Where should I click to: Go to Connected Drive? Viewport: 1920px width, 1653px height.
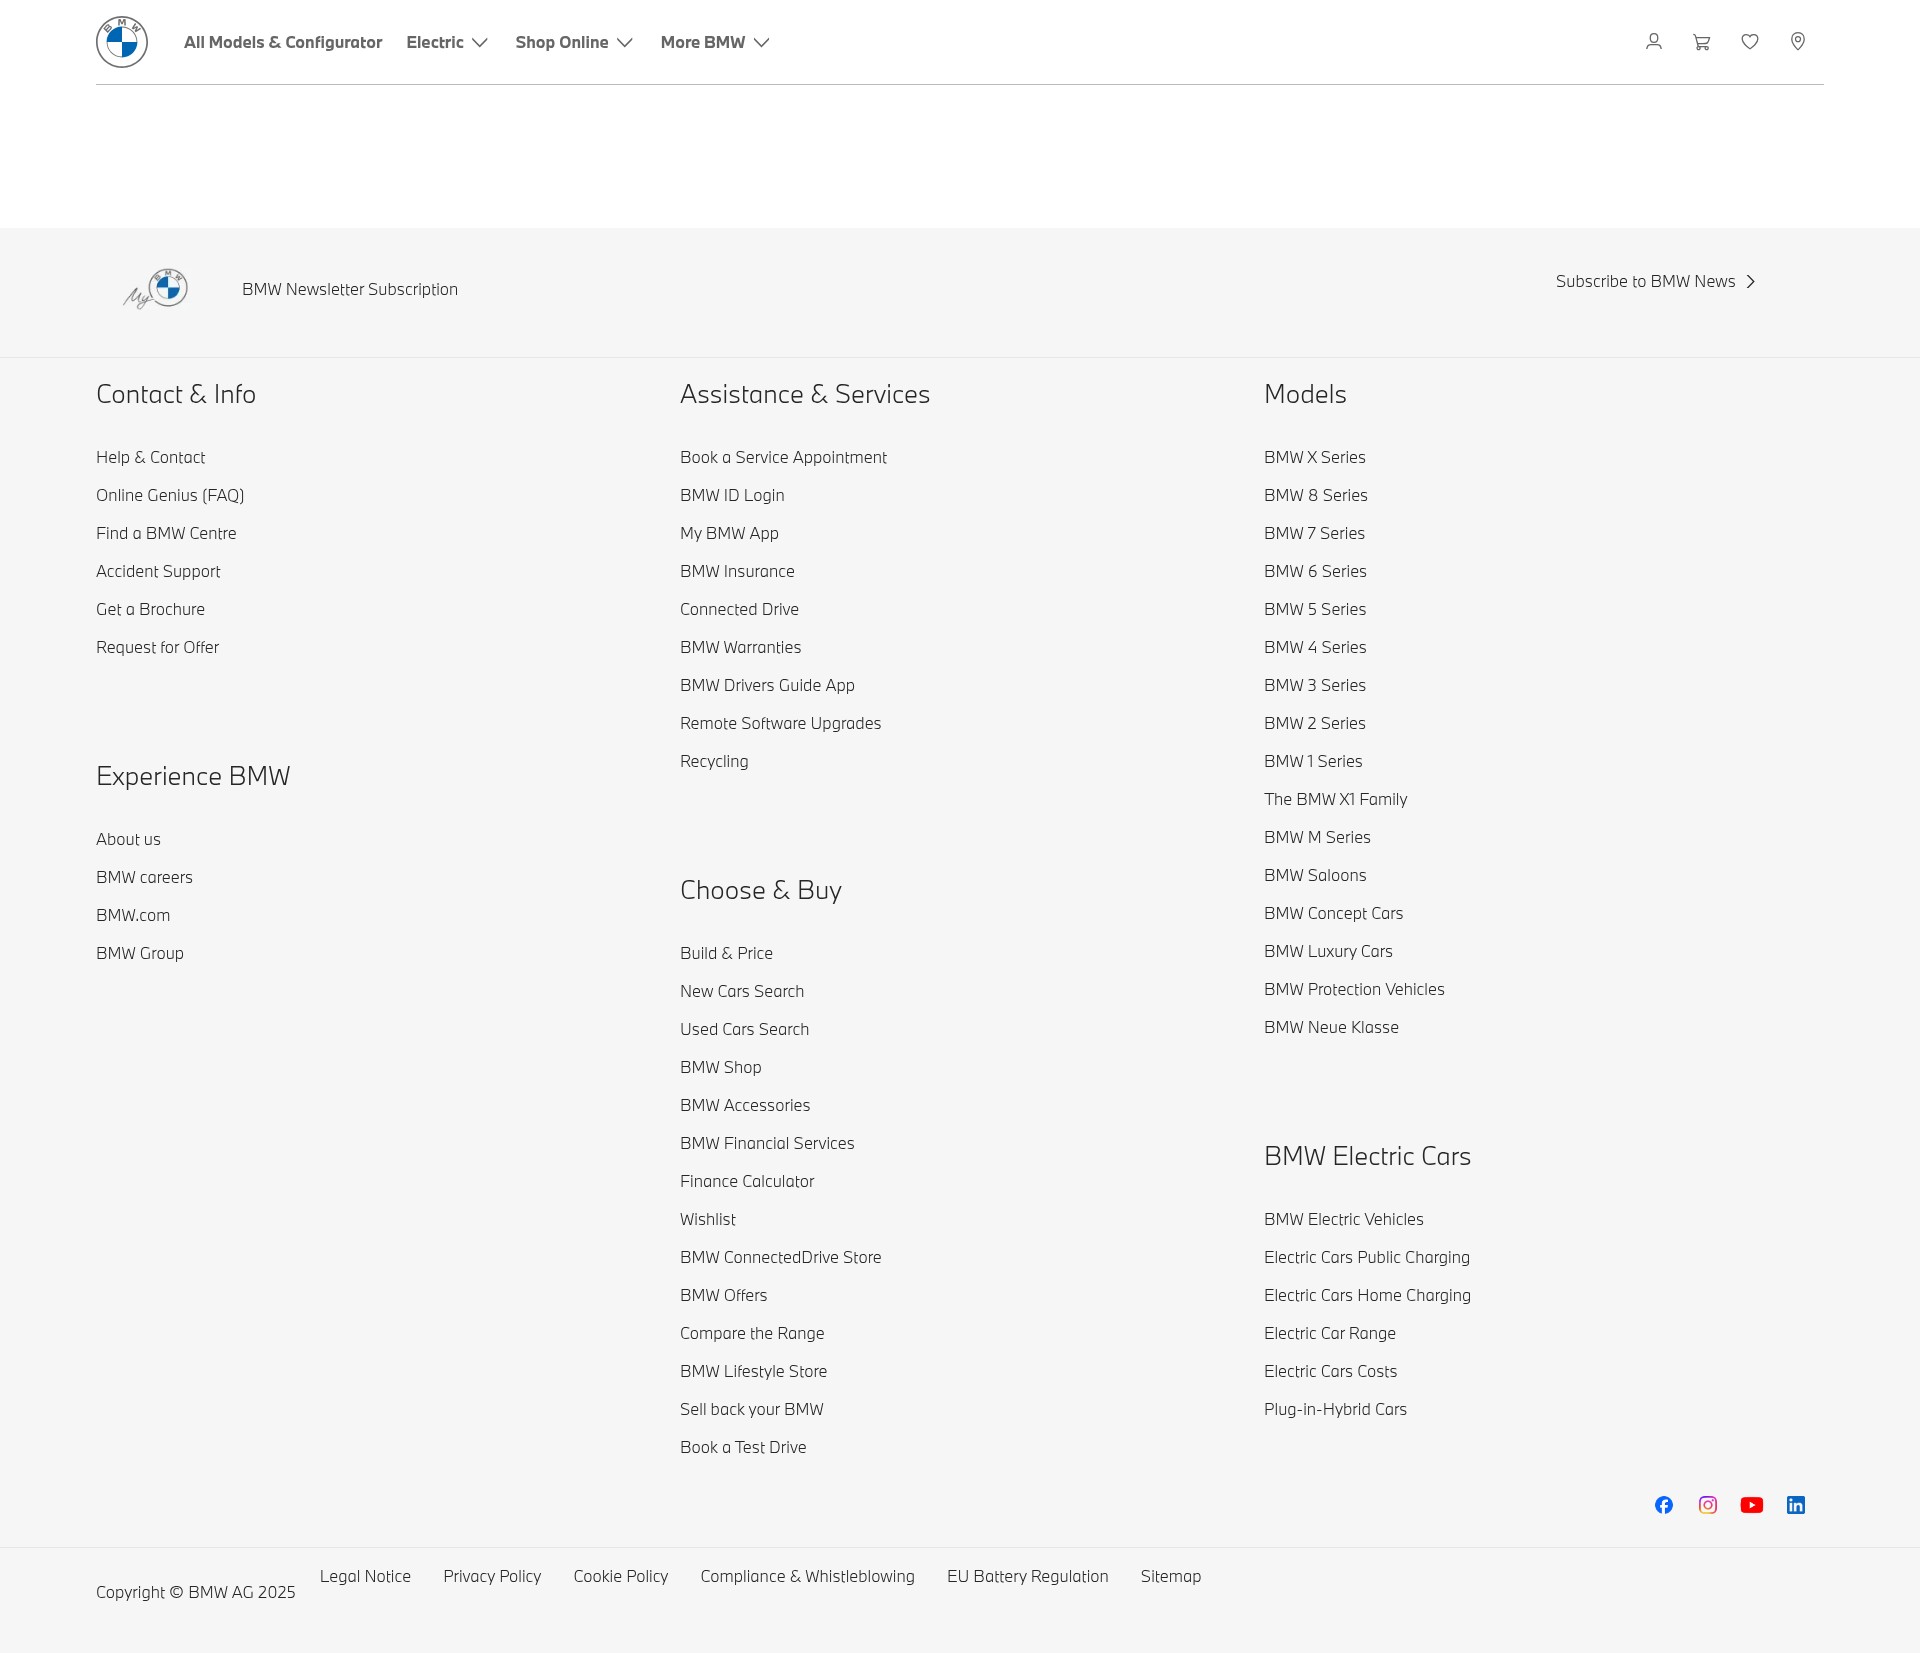[739, 609]
